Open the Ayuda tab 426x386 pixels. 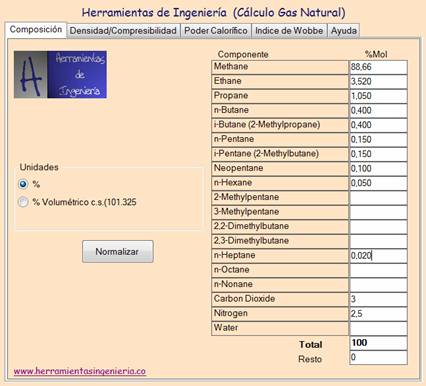[344, 31]
